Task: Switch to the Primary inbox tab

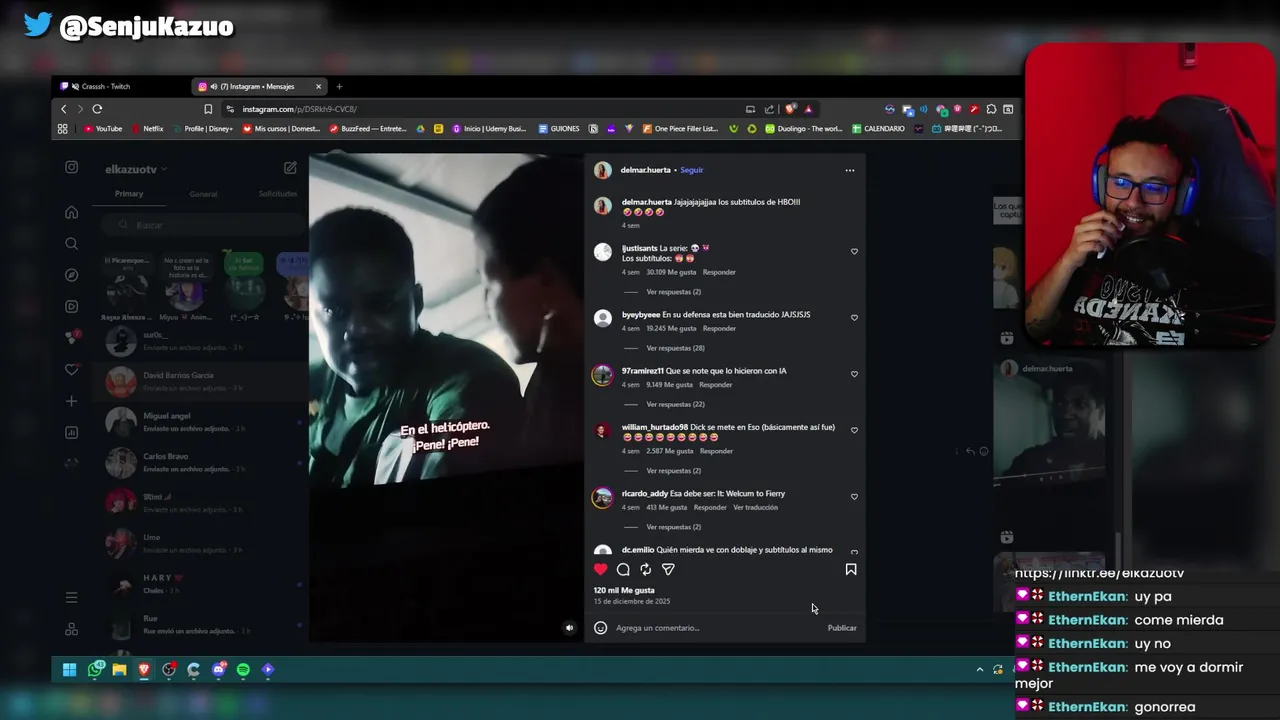Action: 129,194
